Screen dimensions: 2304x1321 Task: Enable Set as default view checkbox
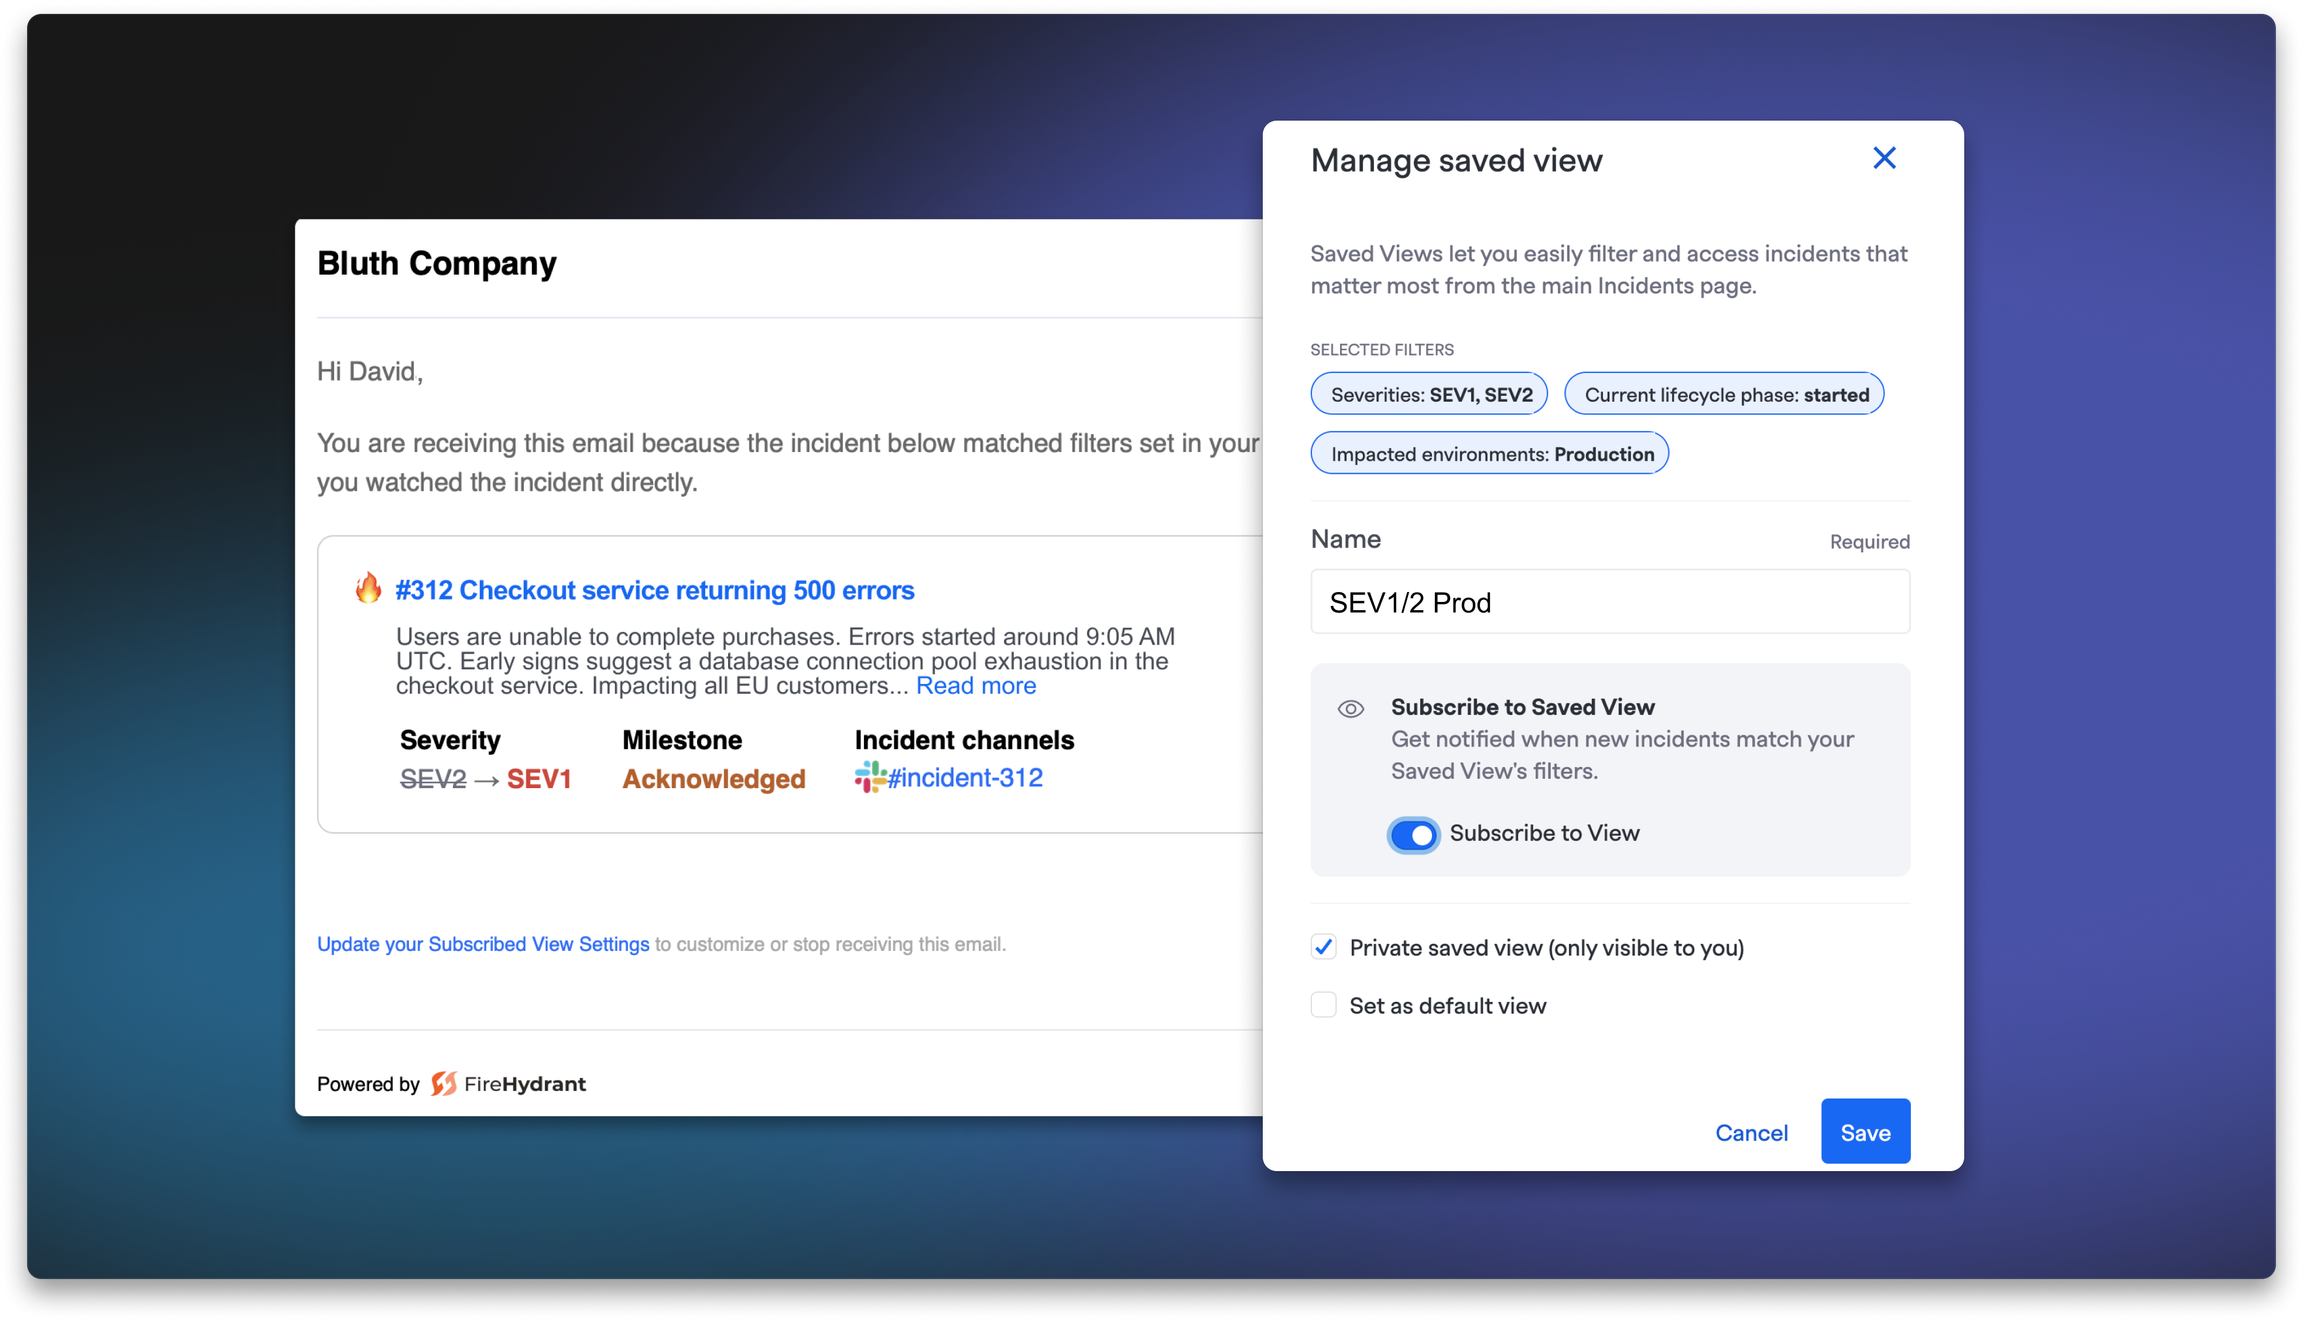point(1323,1005)
